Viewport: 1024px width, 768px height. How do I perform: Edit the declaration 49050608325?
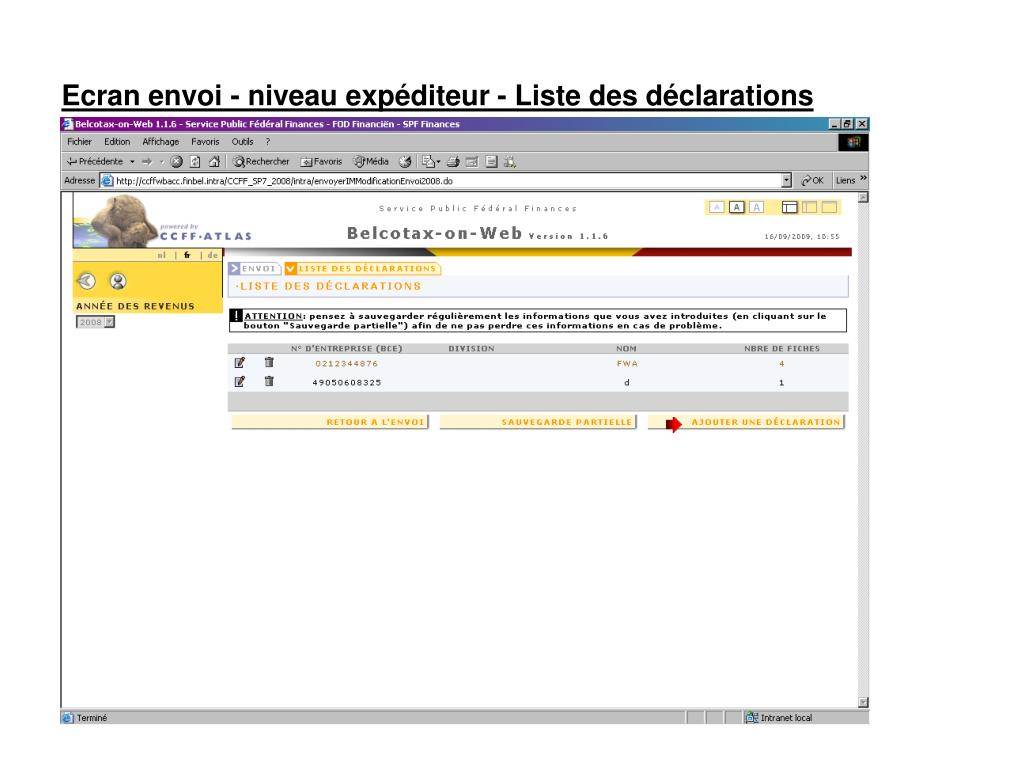[240, 382]
